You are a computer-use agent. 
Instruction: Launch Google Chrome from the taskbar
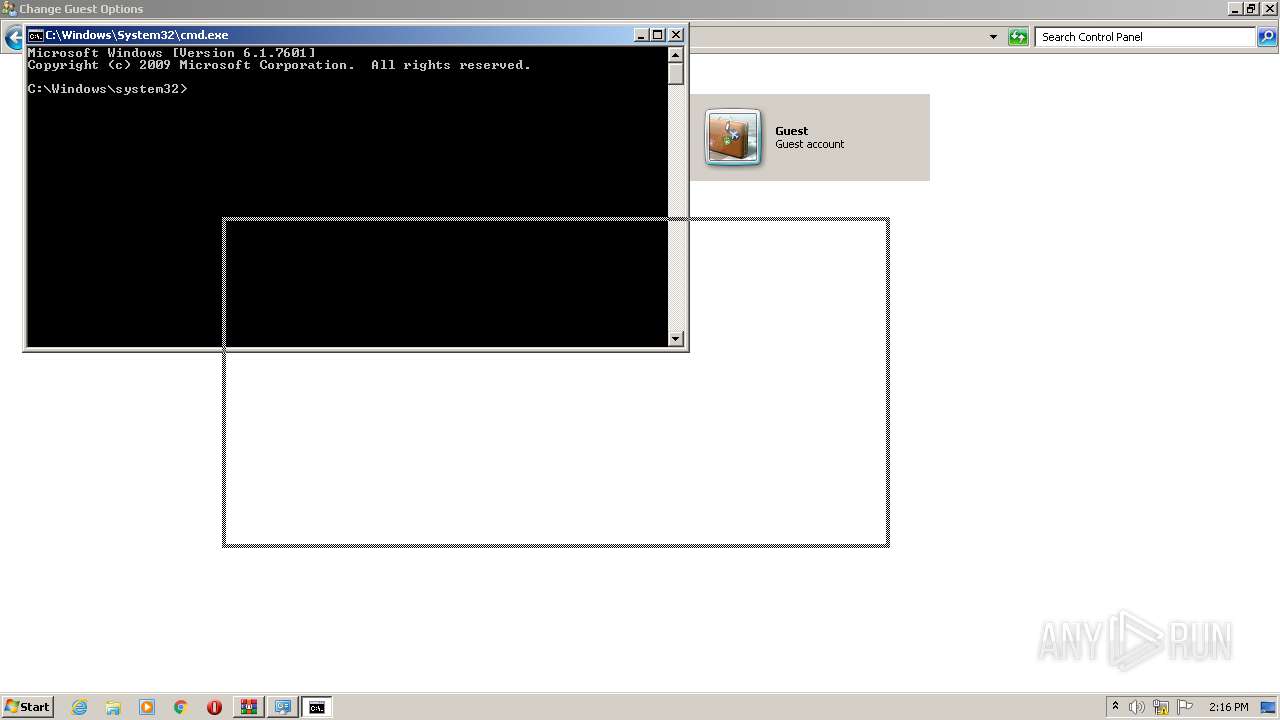point(181,707)
